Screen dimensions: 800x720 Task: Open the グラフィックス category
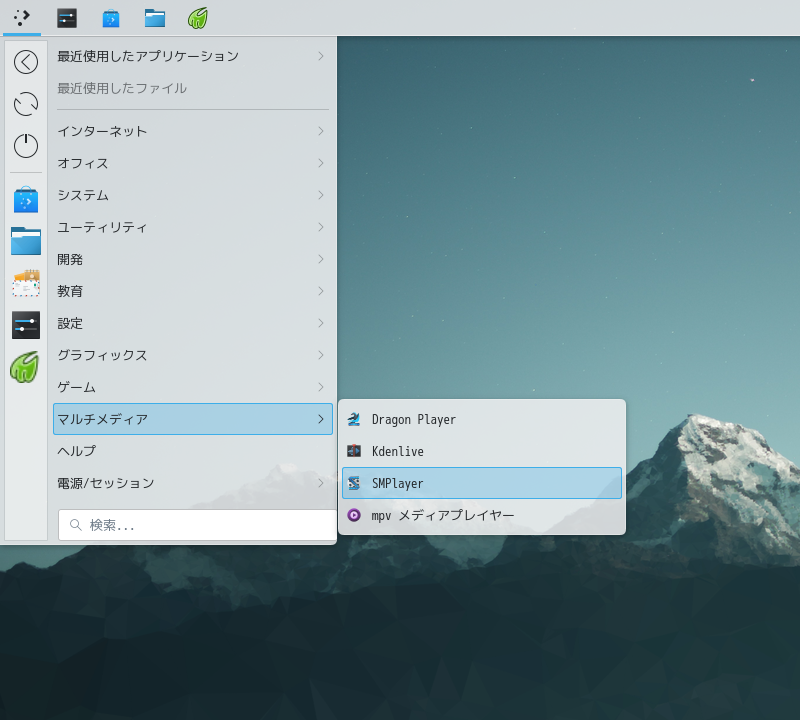coord(193,355)
